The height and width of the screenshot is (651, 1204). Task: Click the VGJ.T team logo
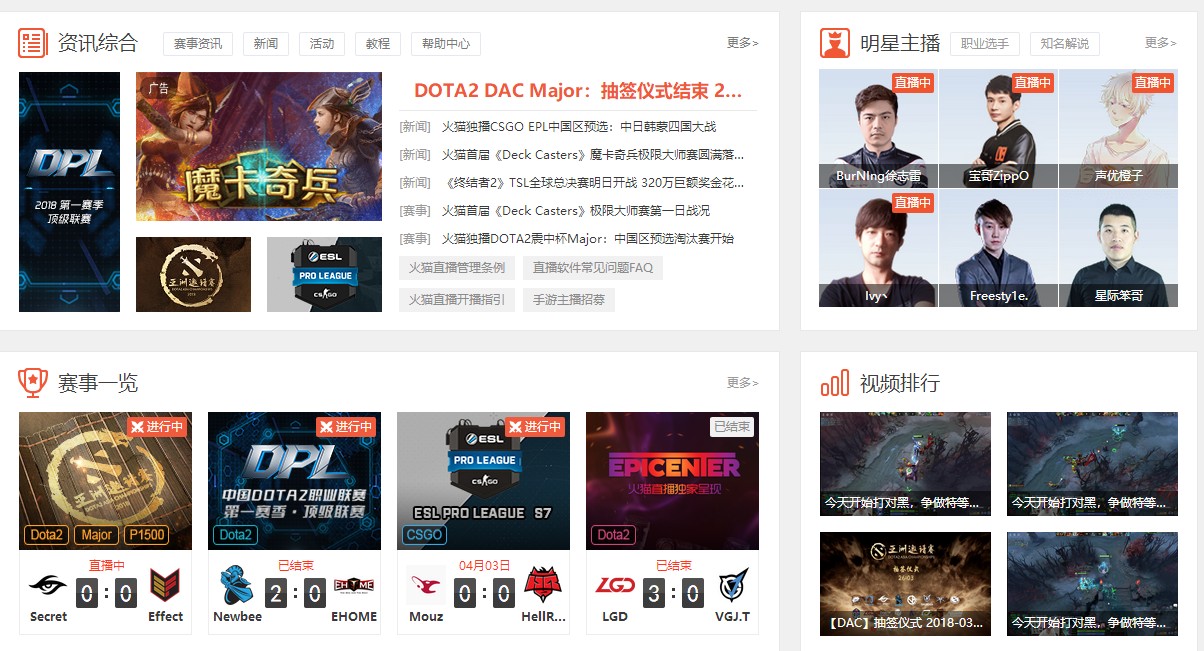(732, 587)
